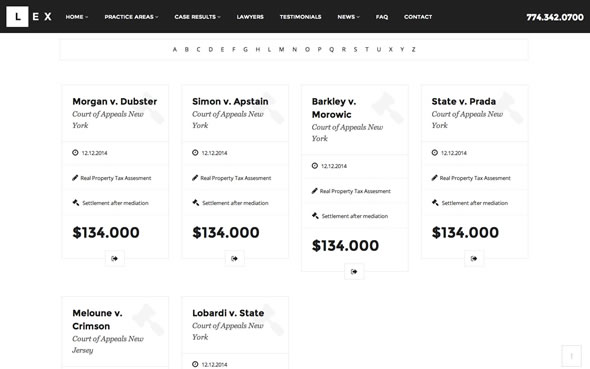This screenshot has height=369, width=590.
Task: Click the $134.000 amount in Simon v. Apstain card
Action: point(225,232)
